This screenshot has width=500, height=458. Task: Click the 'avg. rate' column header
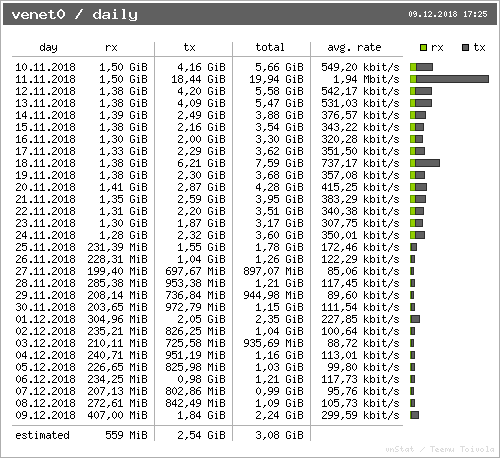tap(354, 47)
